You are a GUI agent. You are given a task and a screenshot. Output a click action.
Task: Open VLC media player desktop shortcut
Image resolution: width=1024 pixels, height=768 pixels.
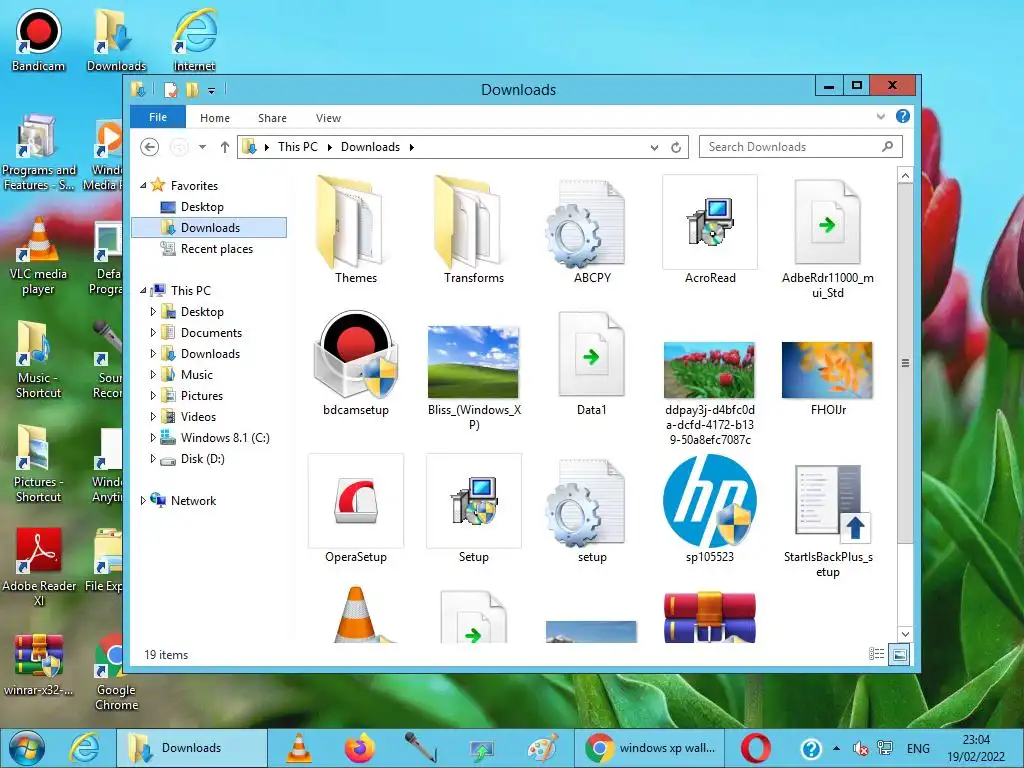pos(39,257)
